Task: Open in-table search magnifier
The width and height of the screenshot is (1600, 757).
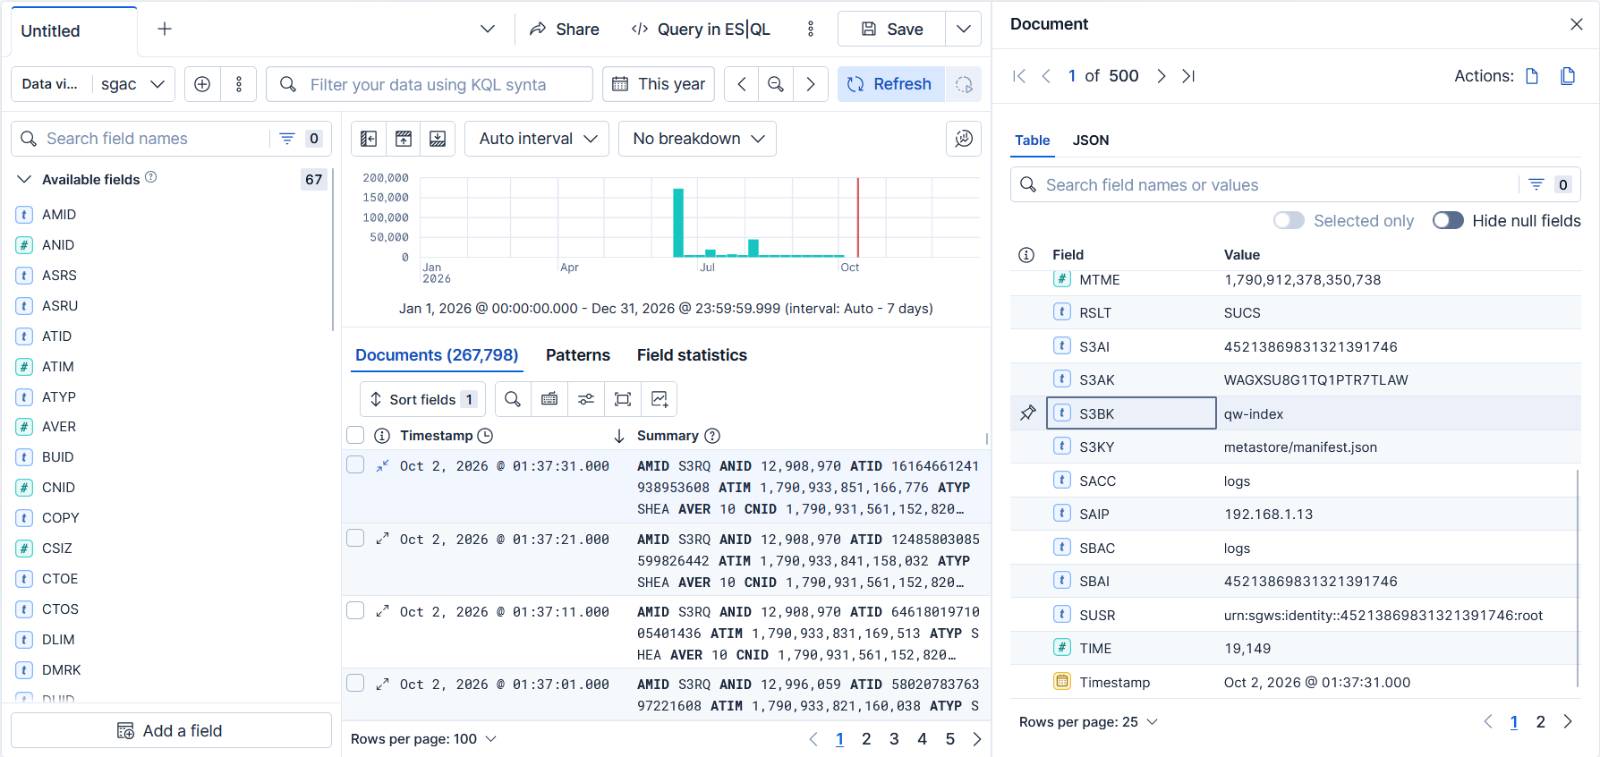Action: [512, 399]
